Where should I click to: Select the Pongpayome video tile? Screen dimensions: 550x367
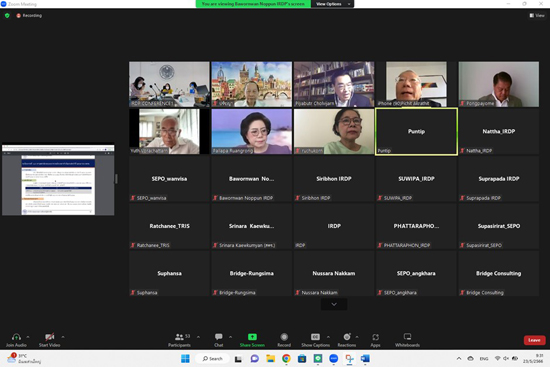tap(498, 84)
